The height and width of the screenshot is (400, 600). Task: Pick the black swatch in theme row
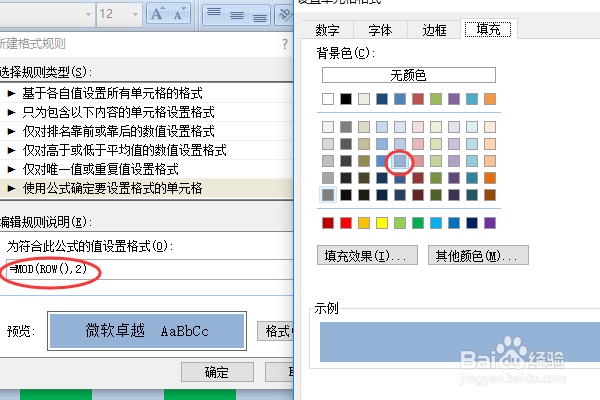tap(346, 99)
